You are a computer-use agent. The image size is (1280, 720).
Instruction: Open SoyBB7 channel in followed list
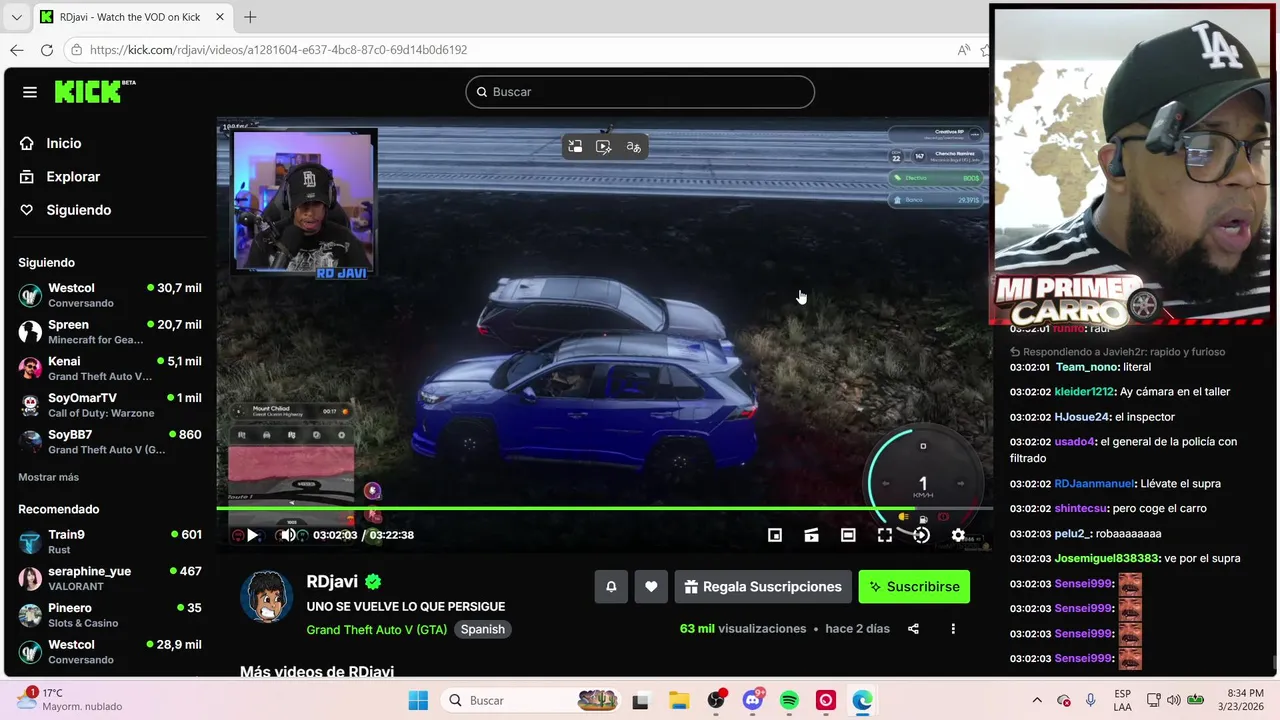(110, 442)
